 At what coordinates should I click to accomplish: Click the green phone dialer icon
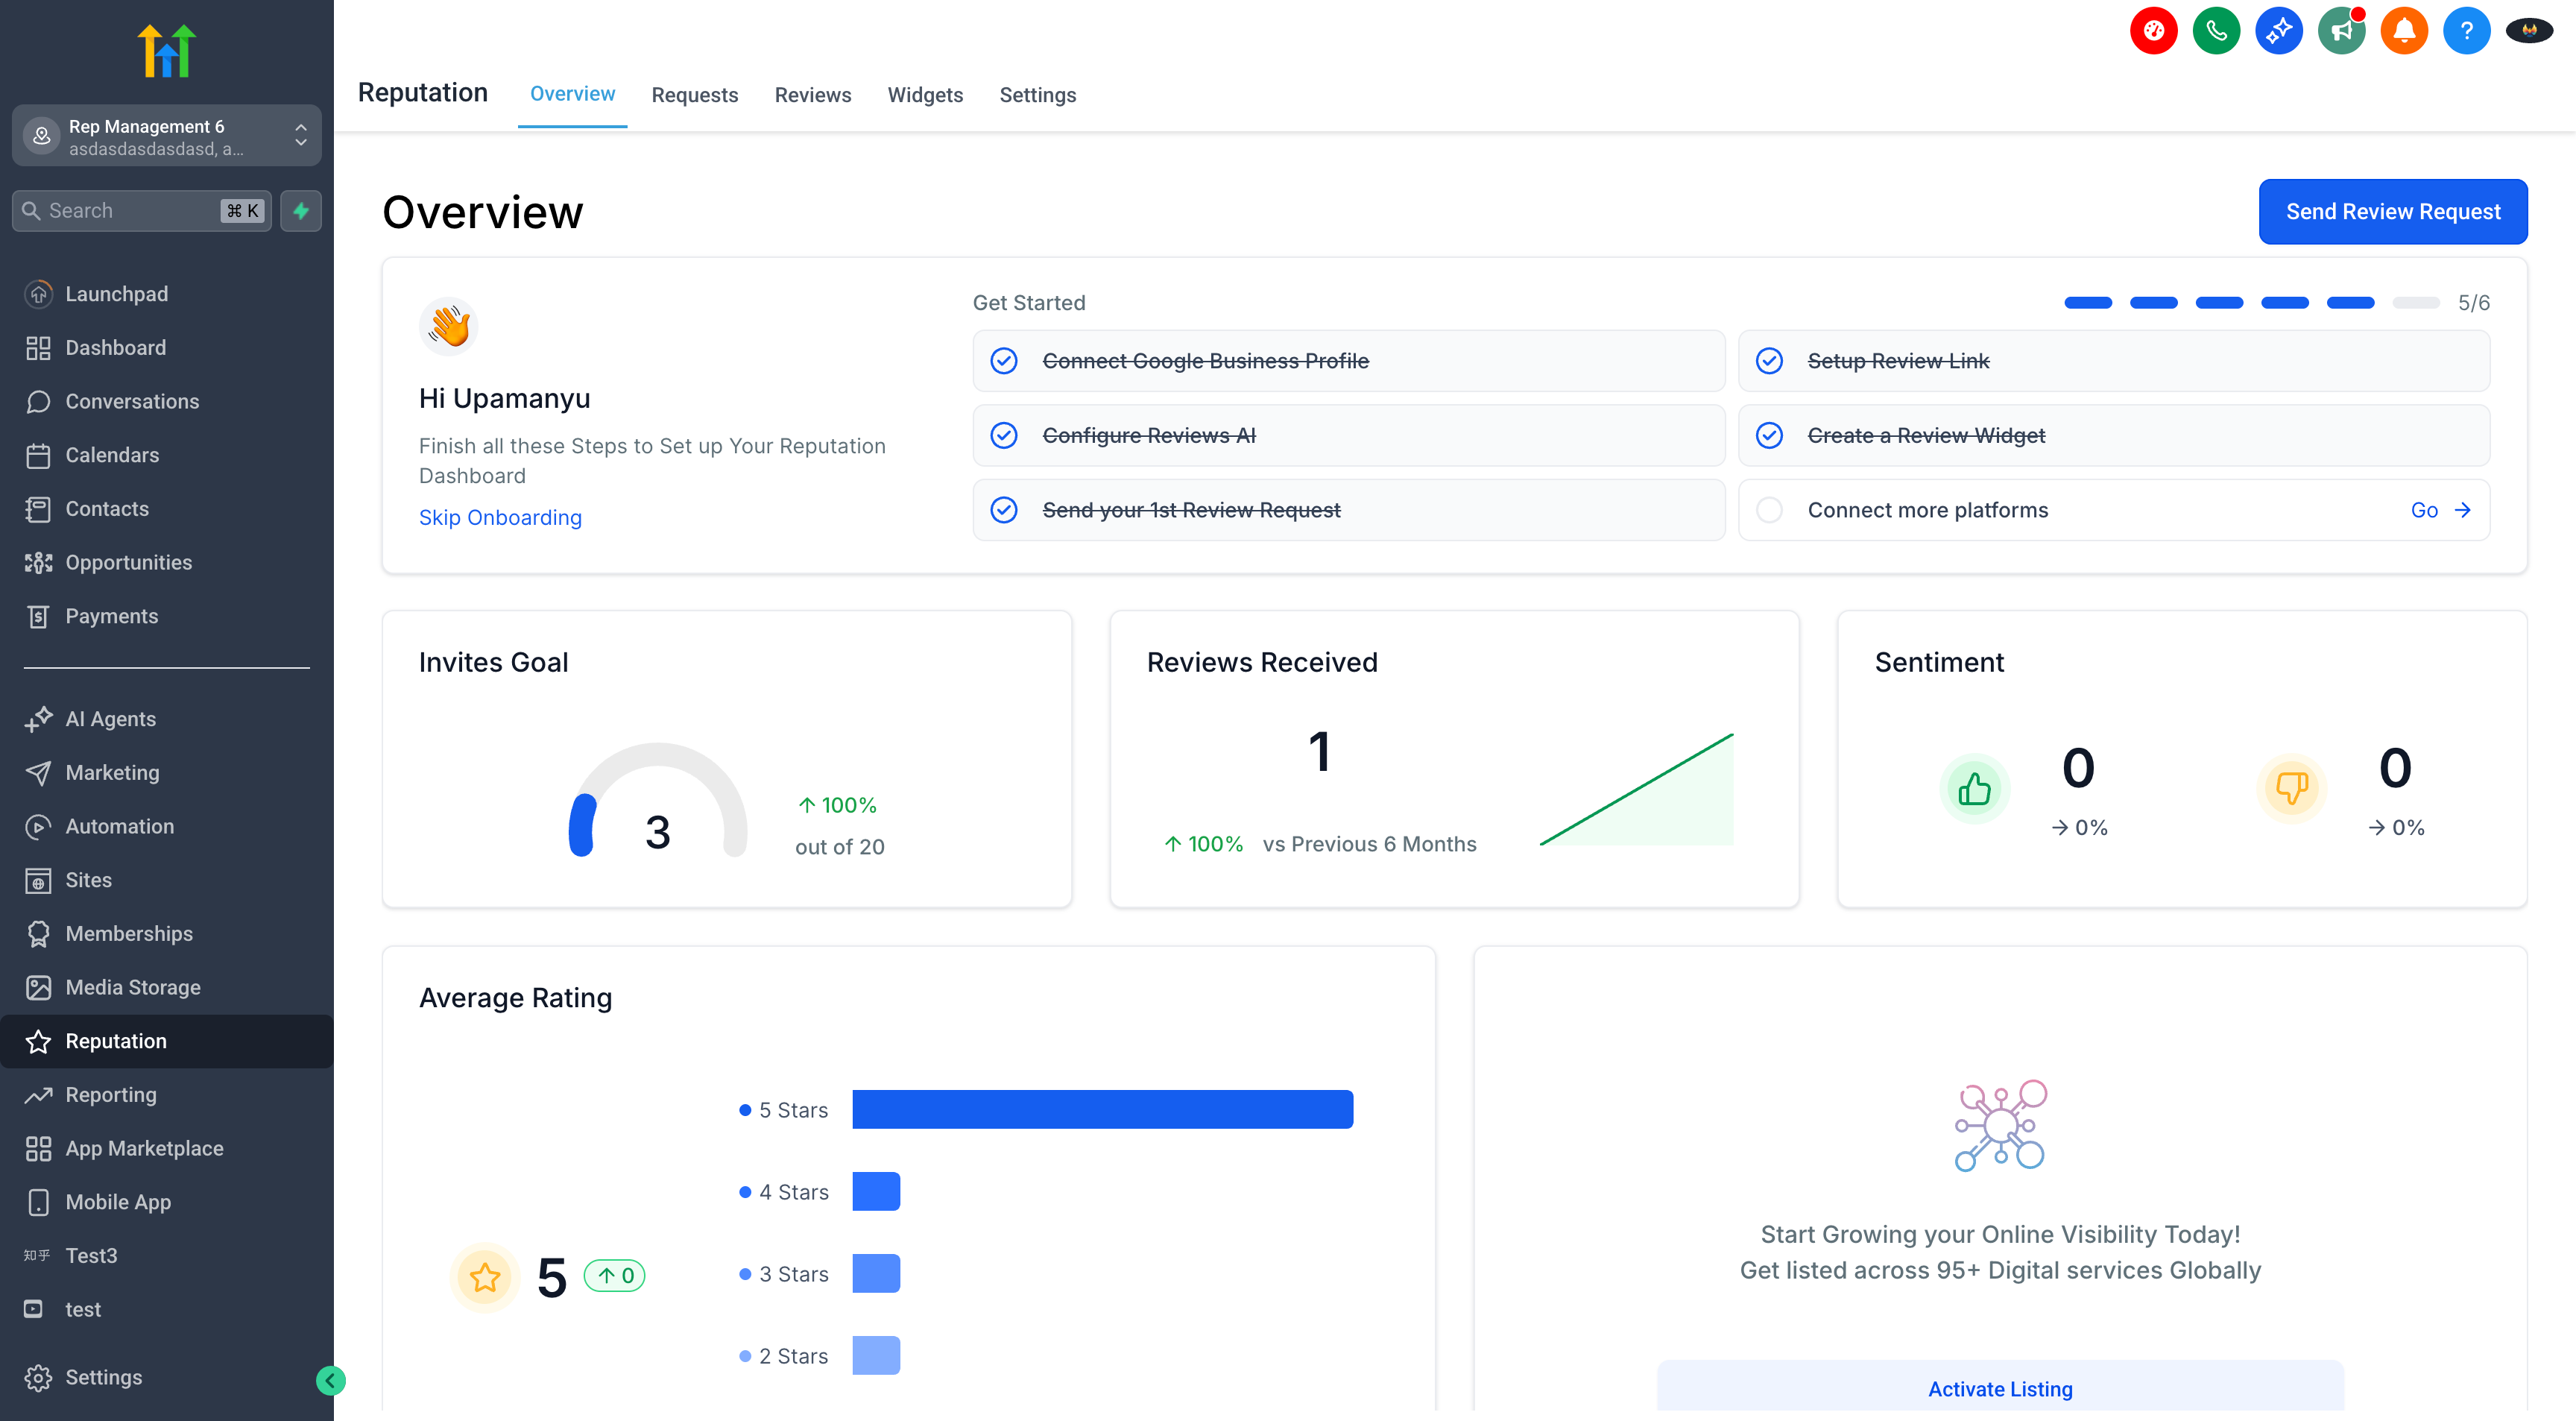tap(2216, 31)
